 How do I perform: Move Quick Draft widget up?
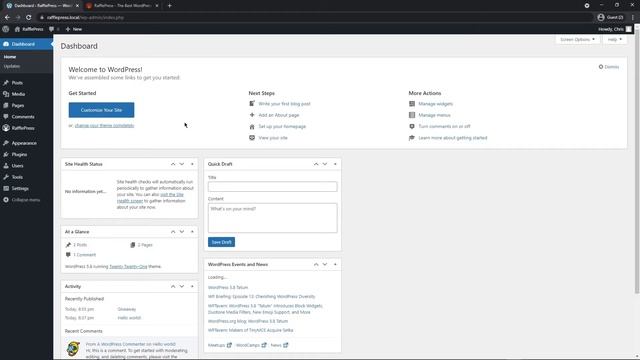(316, 164)
